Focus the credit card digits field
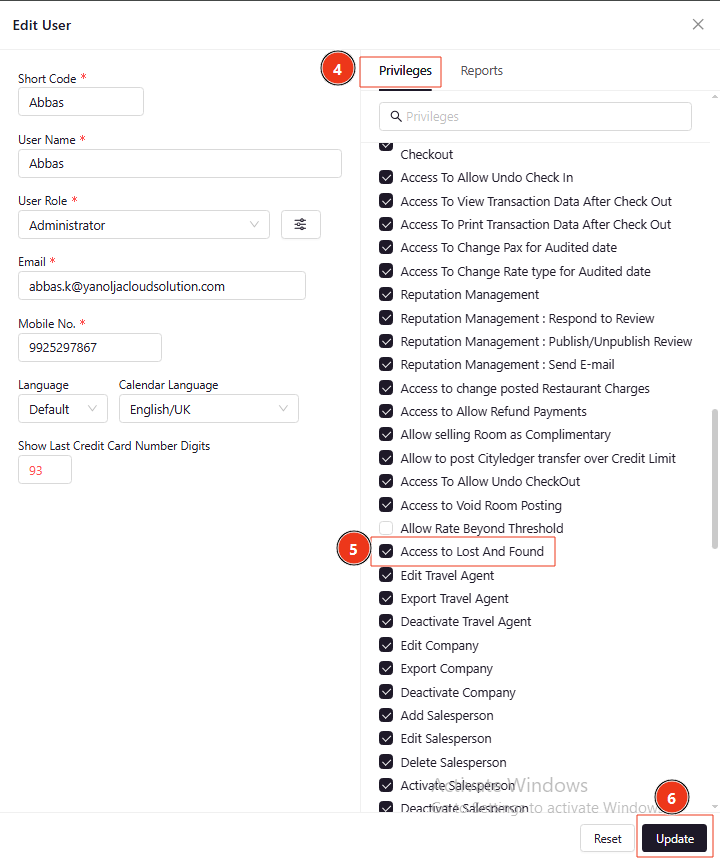720x862 pixels. click(45, 470)
